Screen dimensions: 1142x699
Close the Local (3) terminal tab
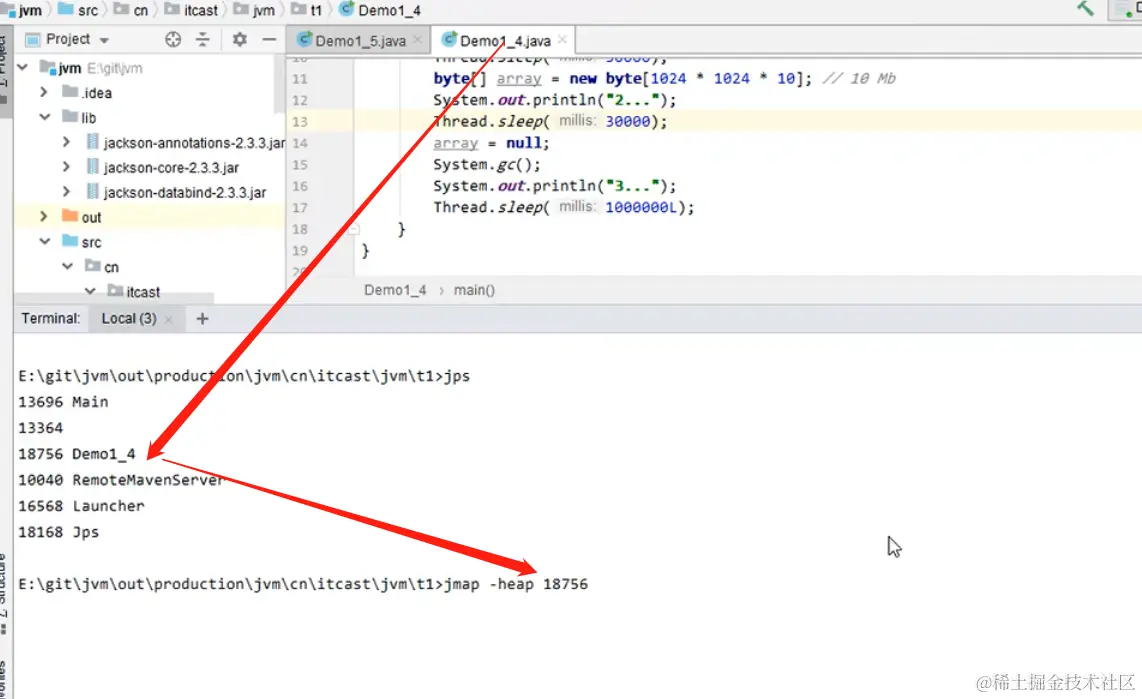coord(169,319)
